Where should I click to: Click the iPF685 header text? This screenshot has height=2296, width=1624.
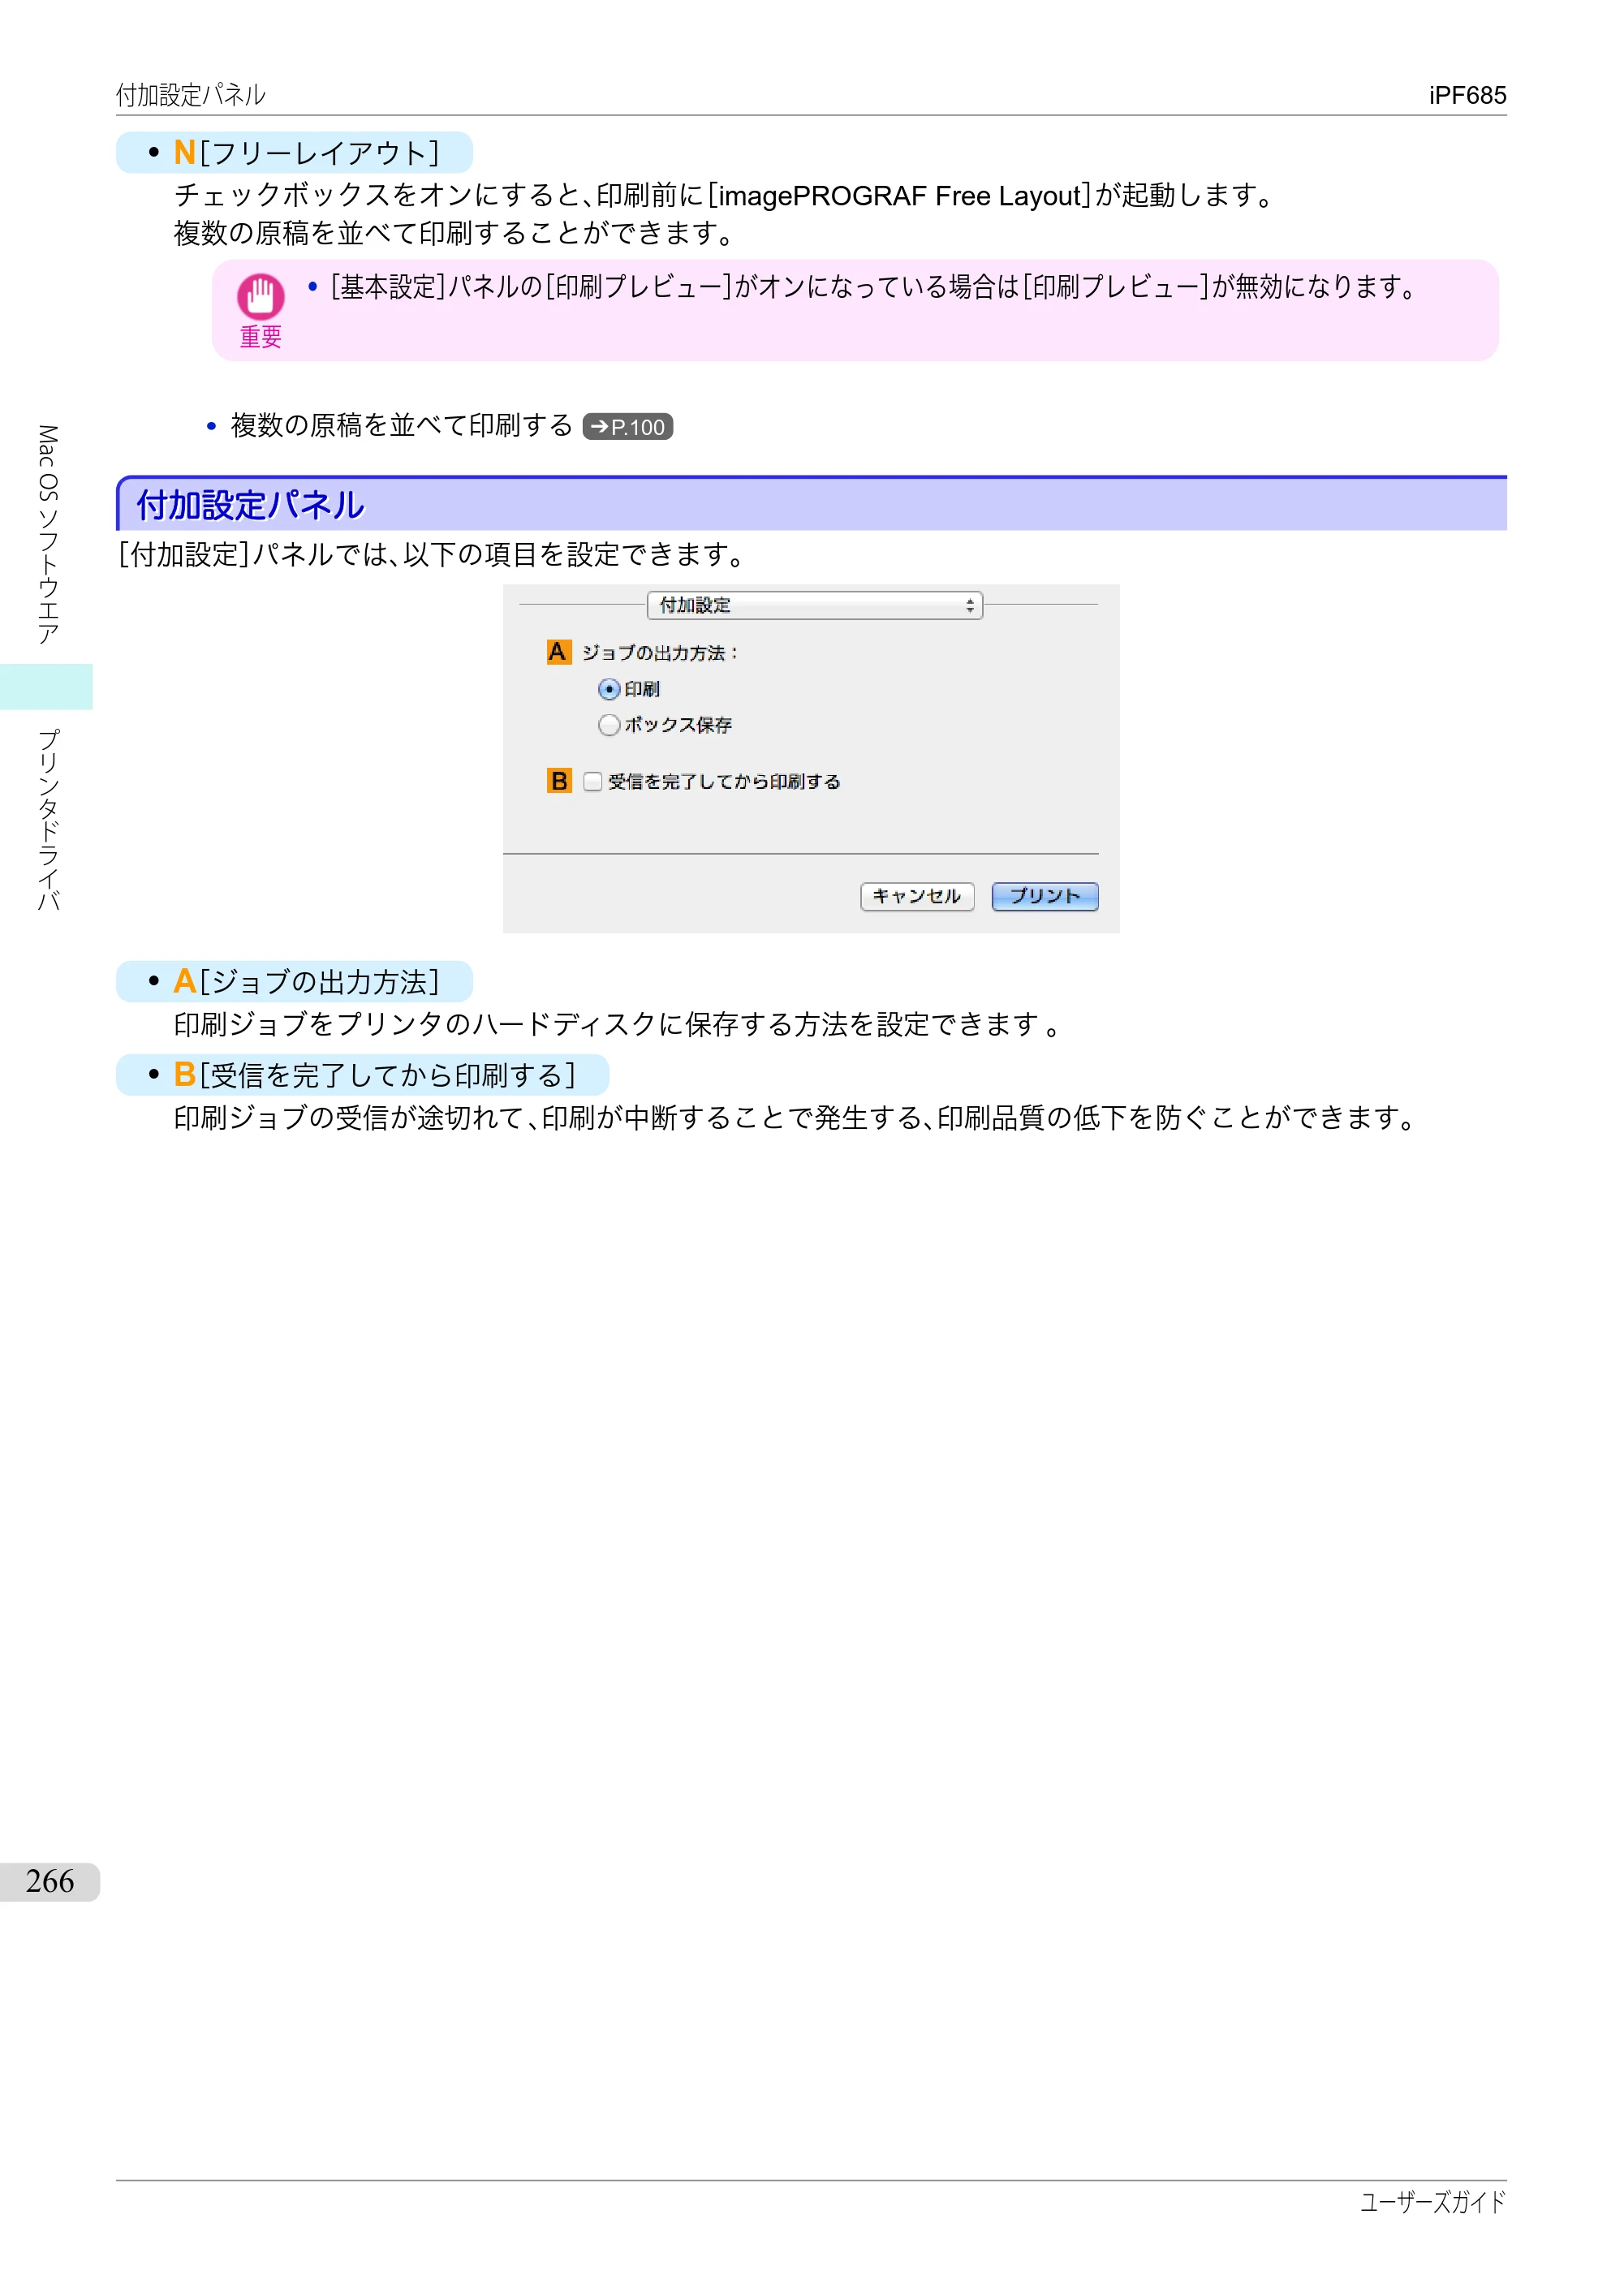1467,95
